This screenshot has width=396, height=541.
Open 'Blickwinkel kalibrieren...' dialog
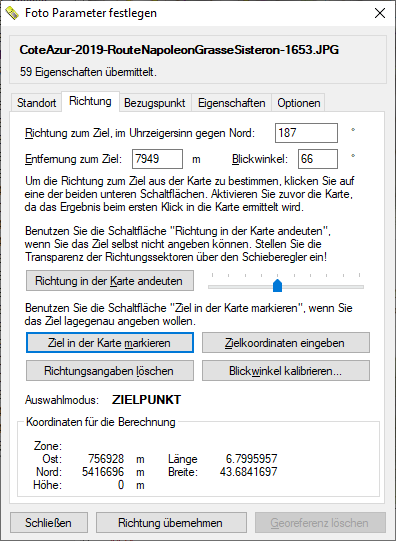[286, 371]
